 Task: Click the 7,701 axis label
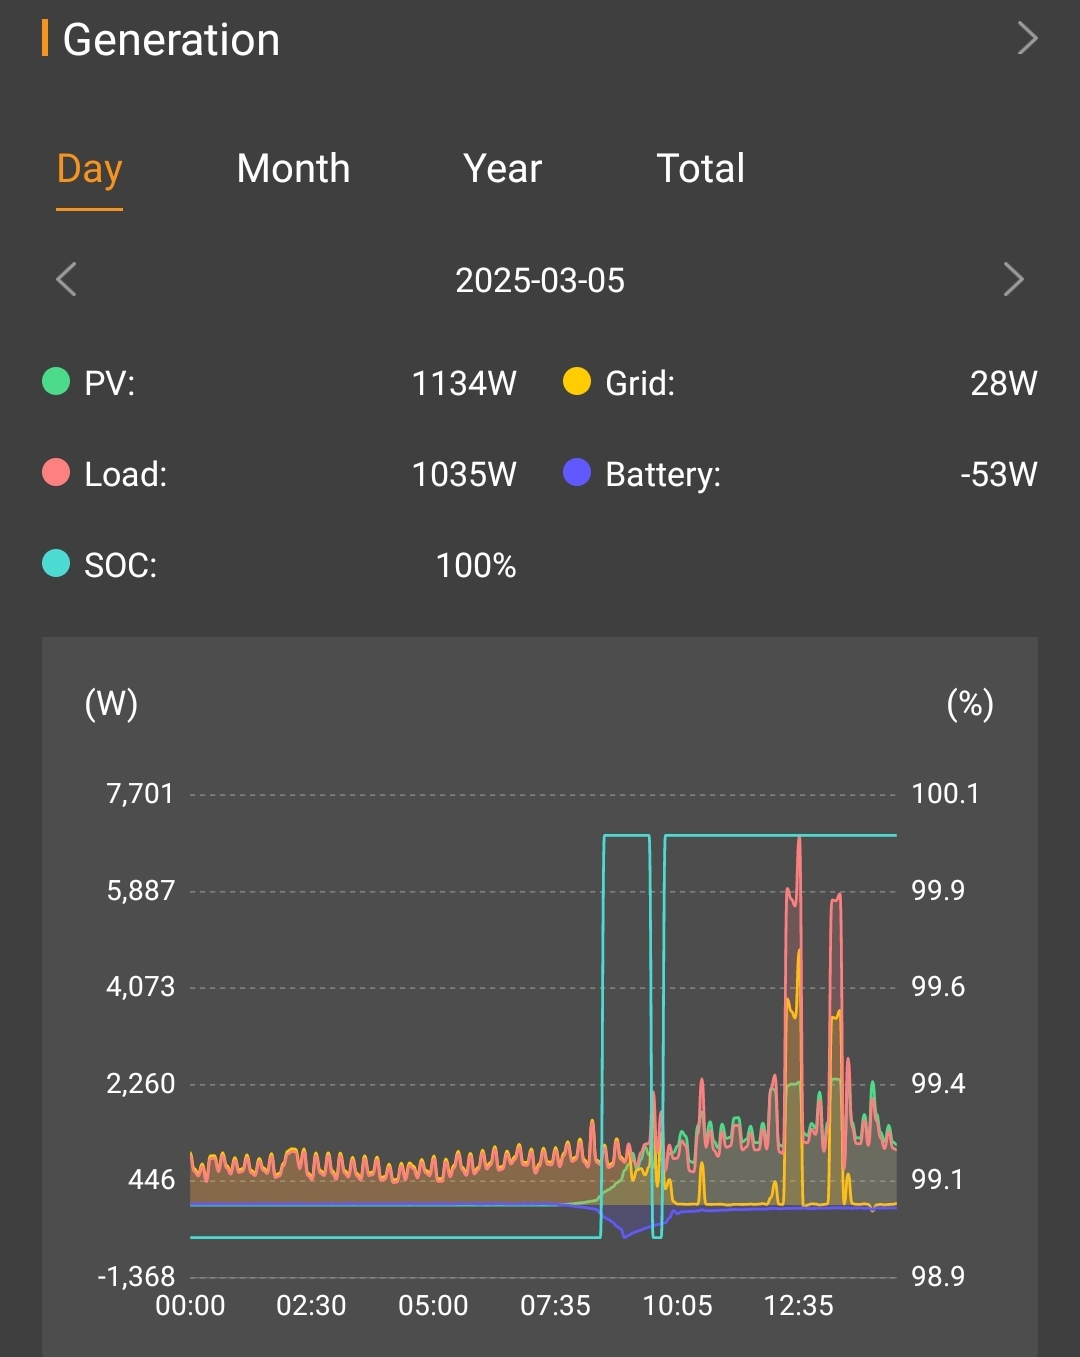coord(140,794)
